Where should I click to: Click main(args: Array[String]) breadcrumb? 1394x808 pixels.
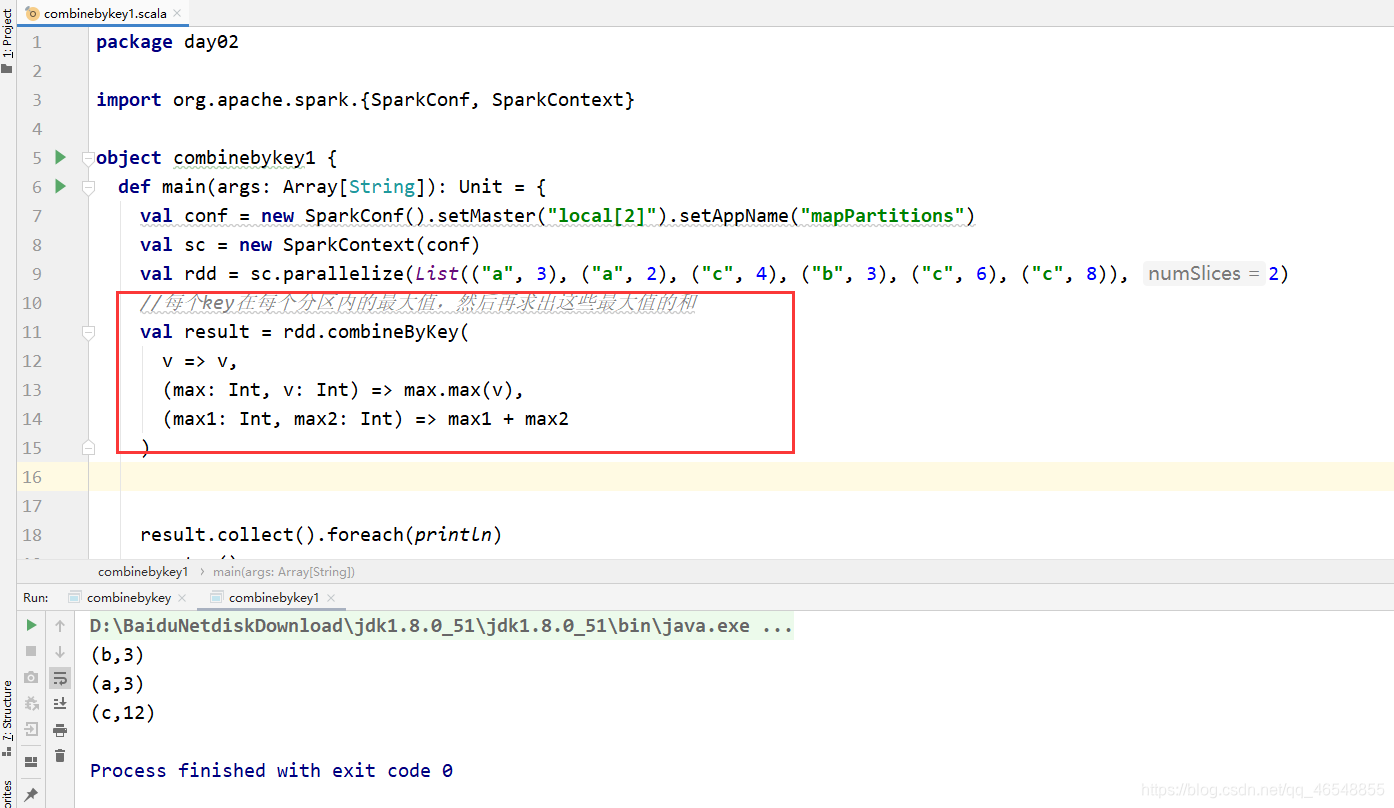click(284, 572)
